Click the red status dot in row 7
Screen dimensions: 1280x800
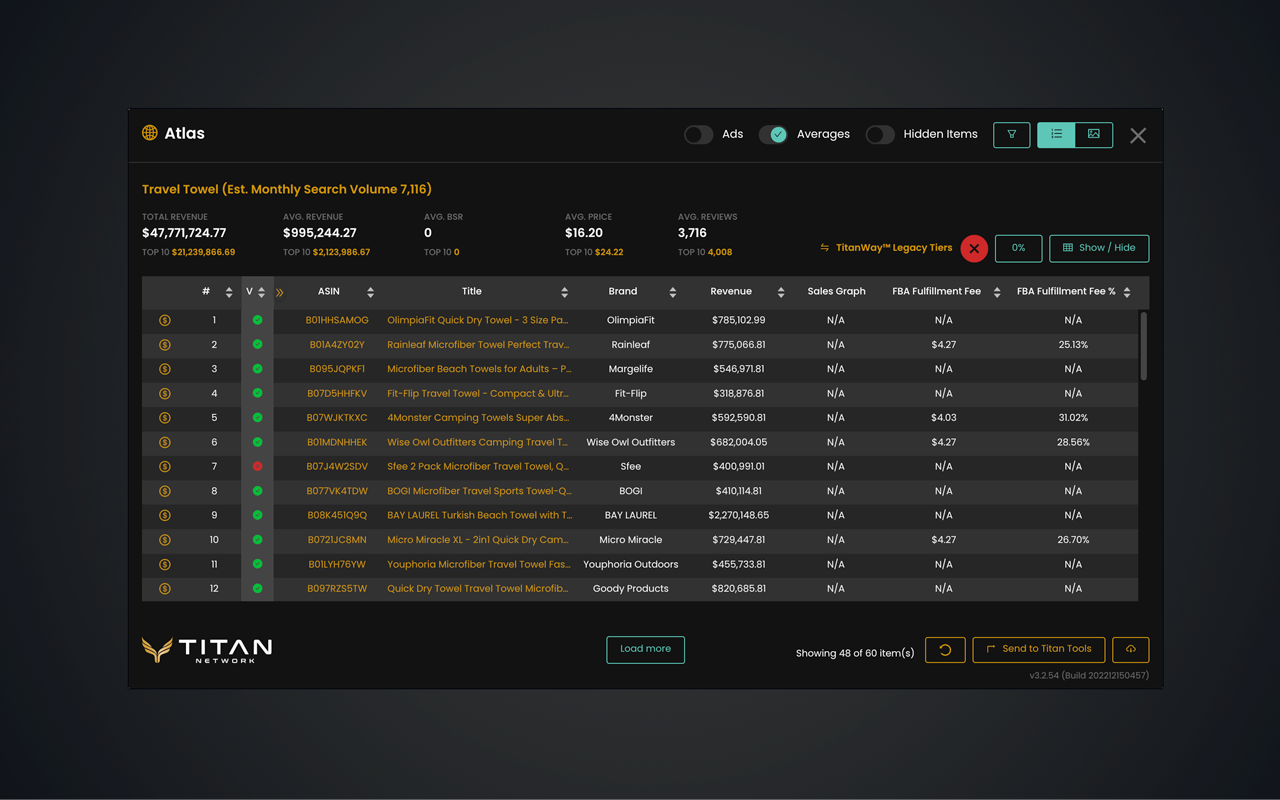(257, 467)
